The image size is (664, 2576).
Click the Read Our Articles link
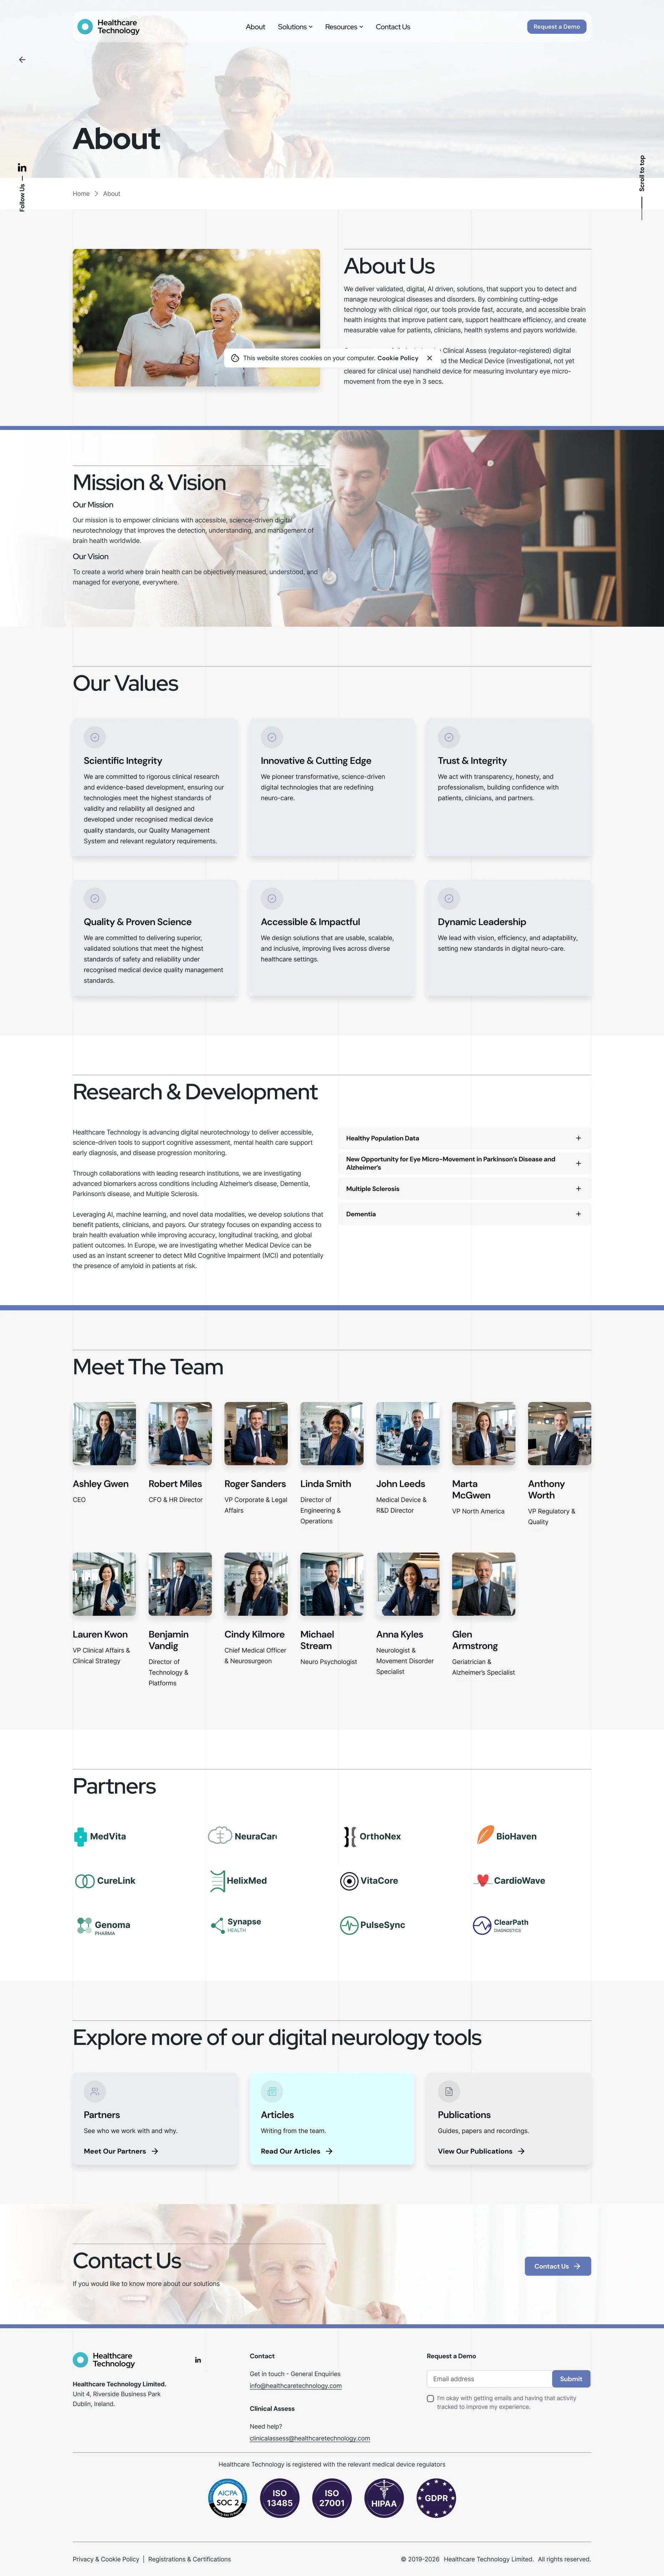297,2151
